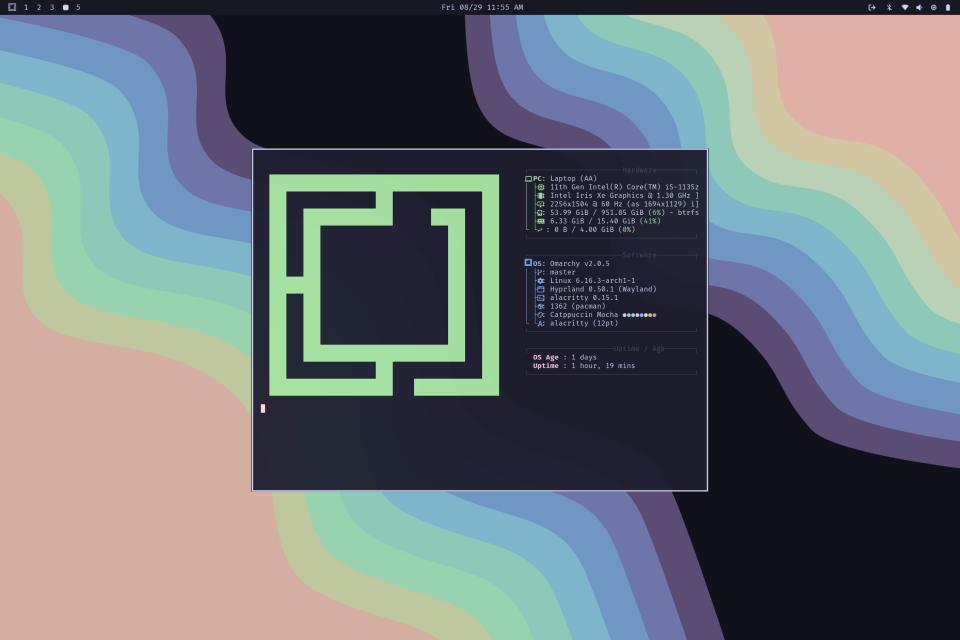Open the Omarchy menu icon in top bar
This screenshot has width=960, height=640.
(x=12, y=7)
